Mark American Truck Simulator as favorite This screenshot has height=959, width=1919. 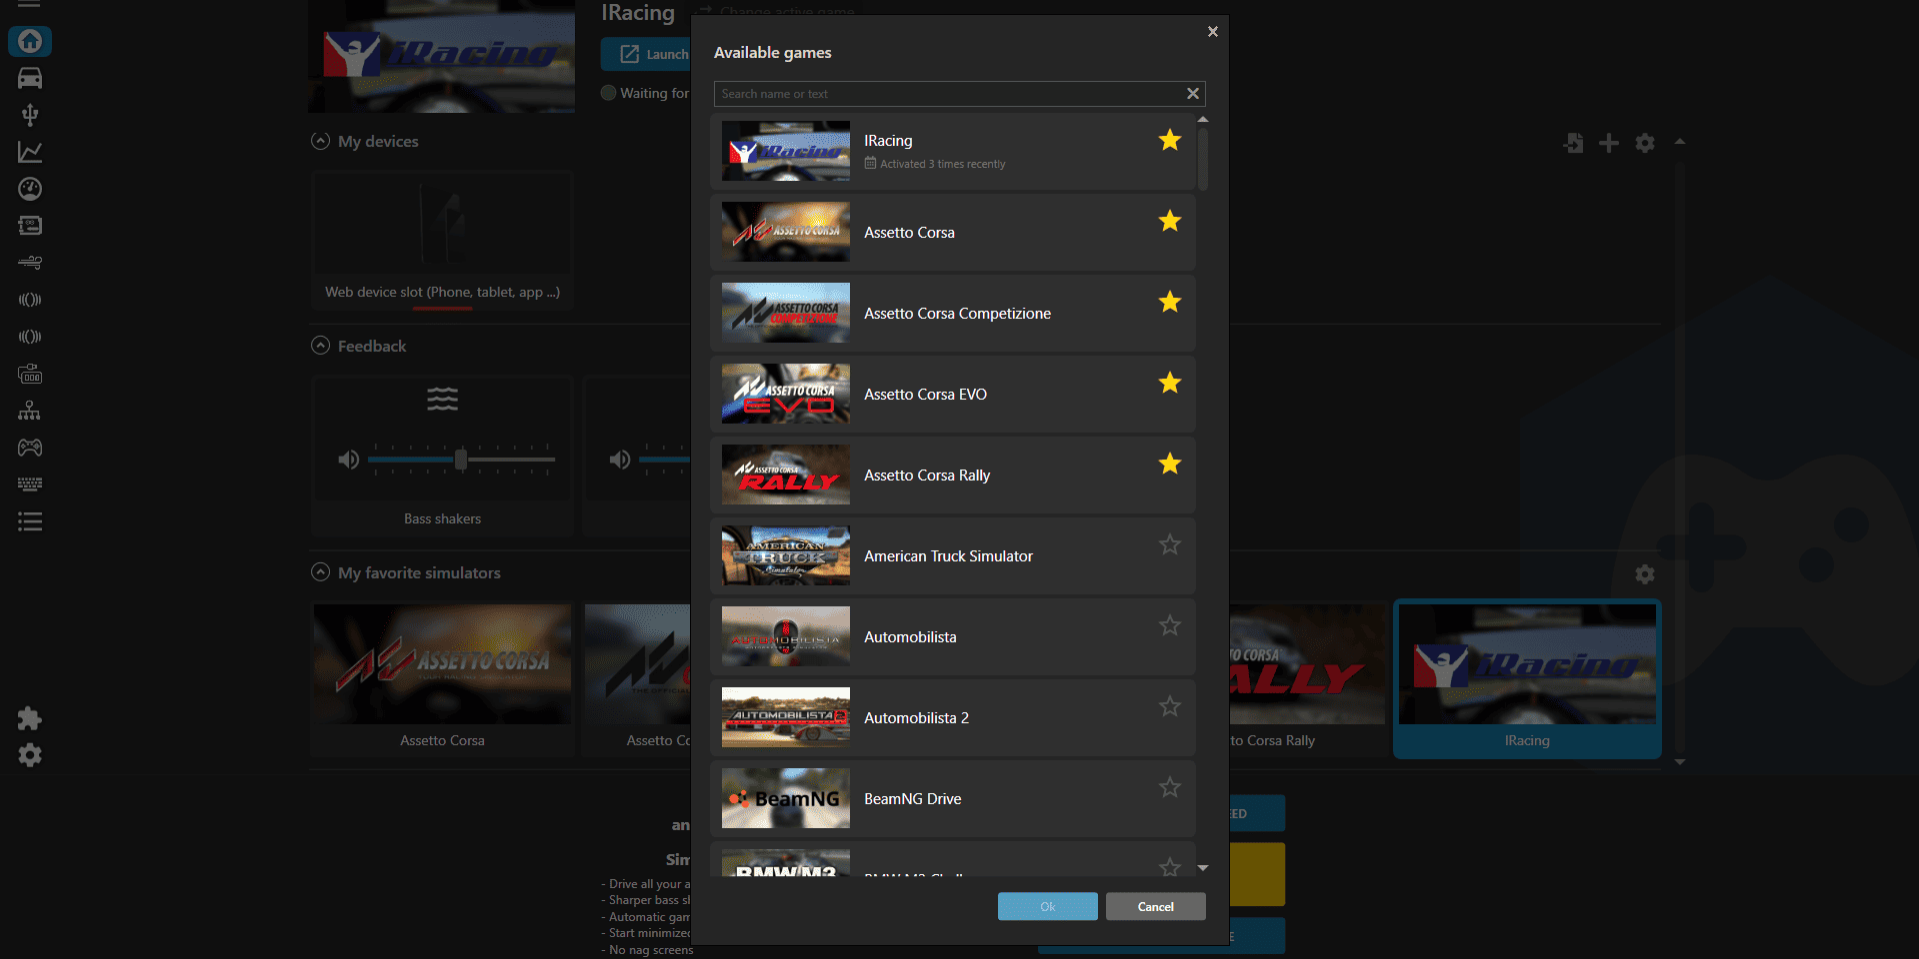1169,544
